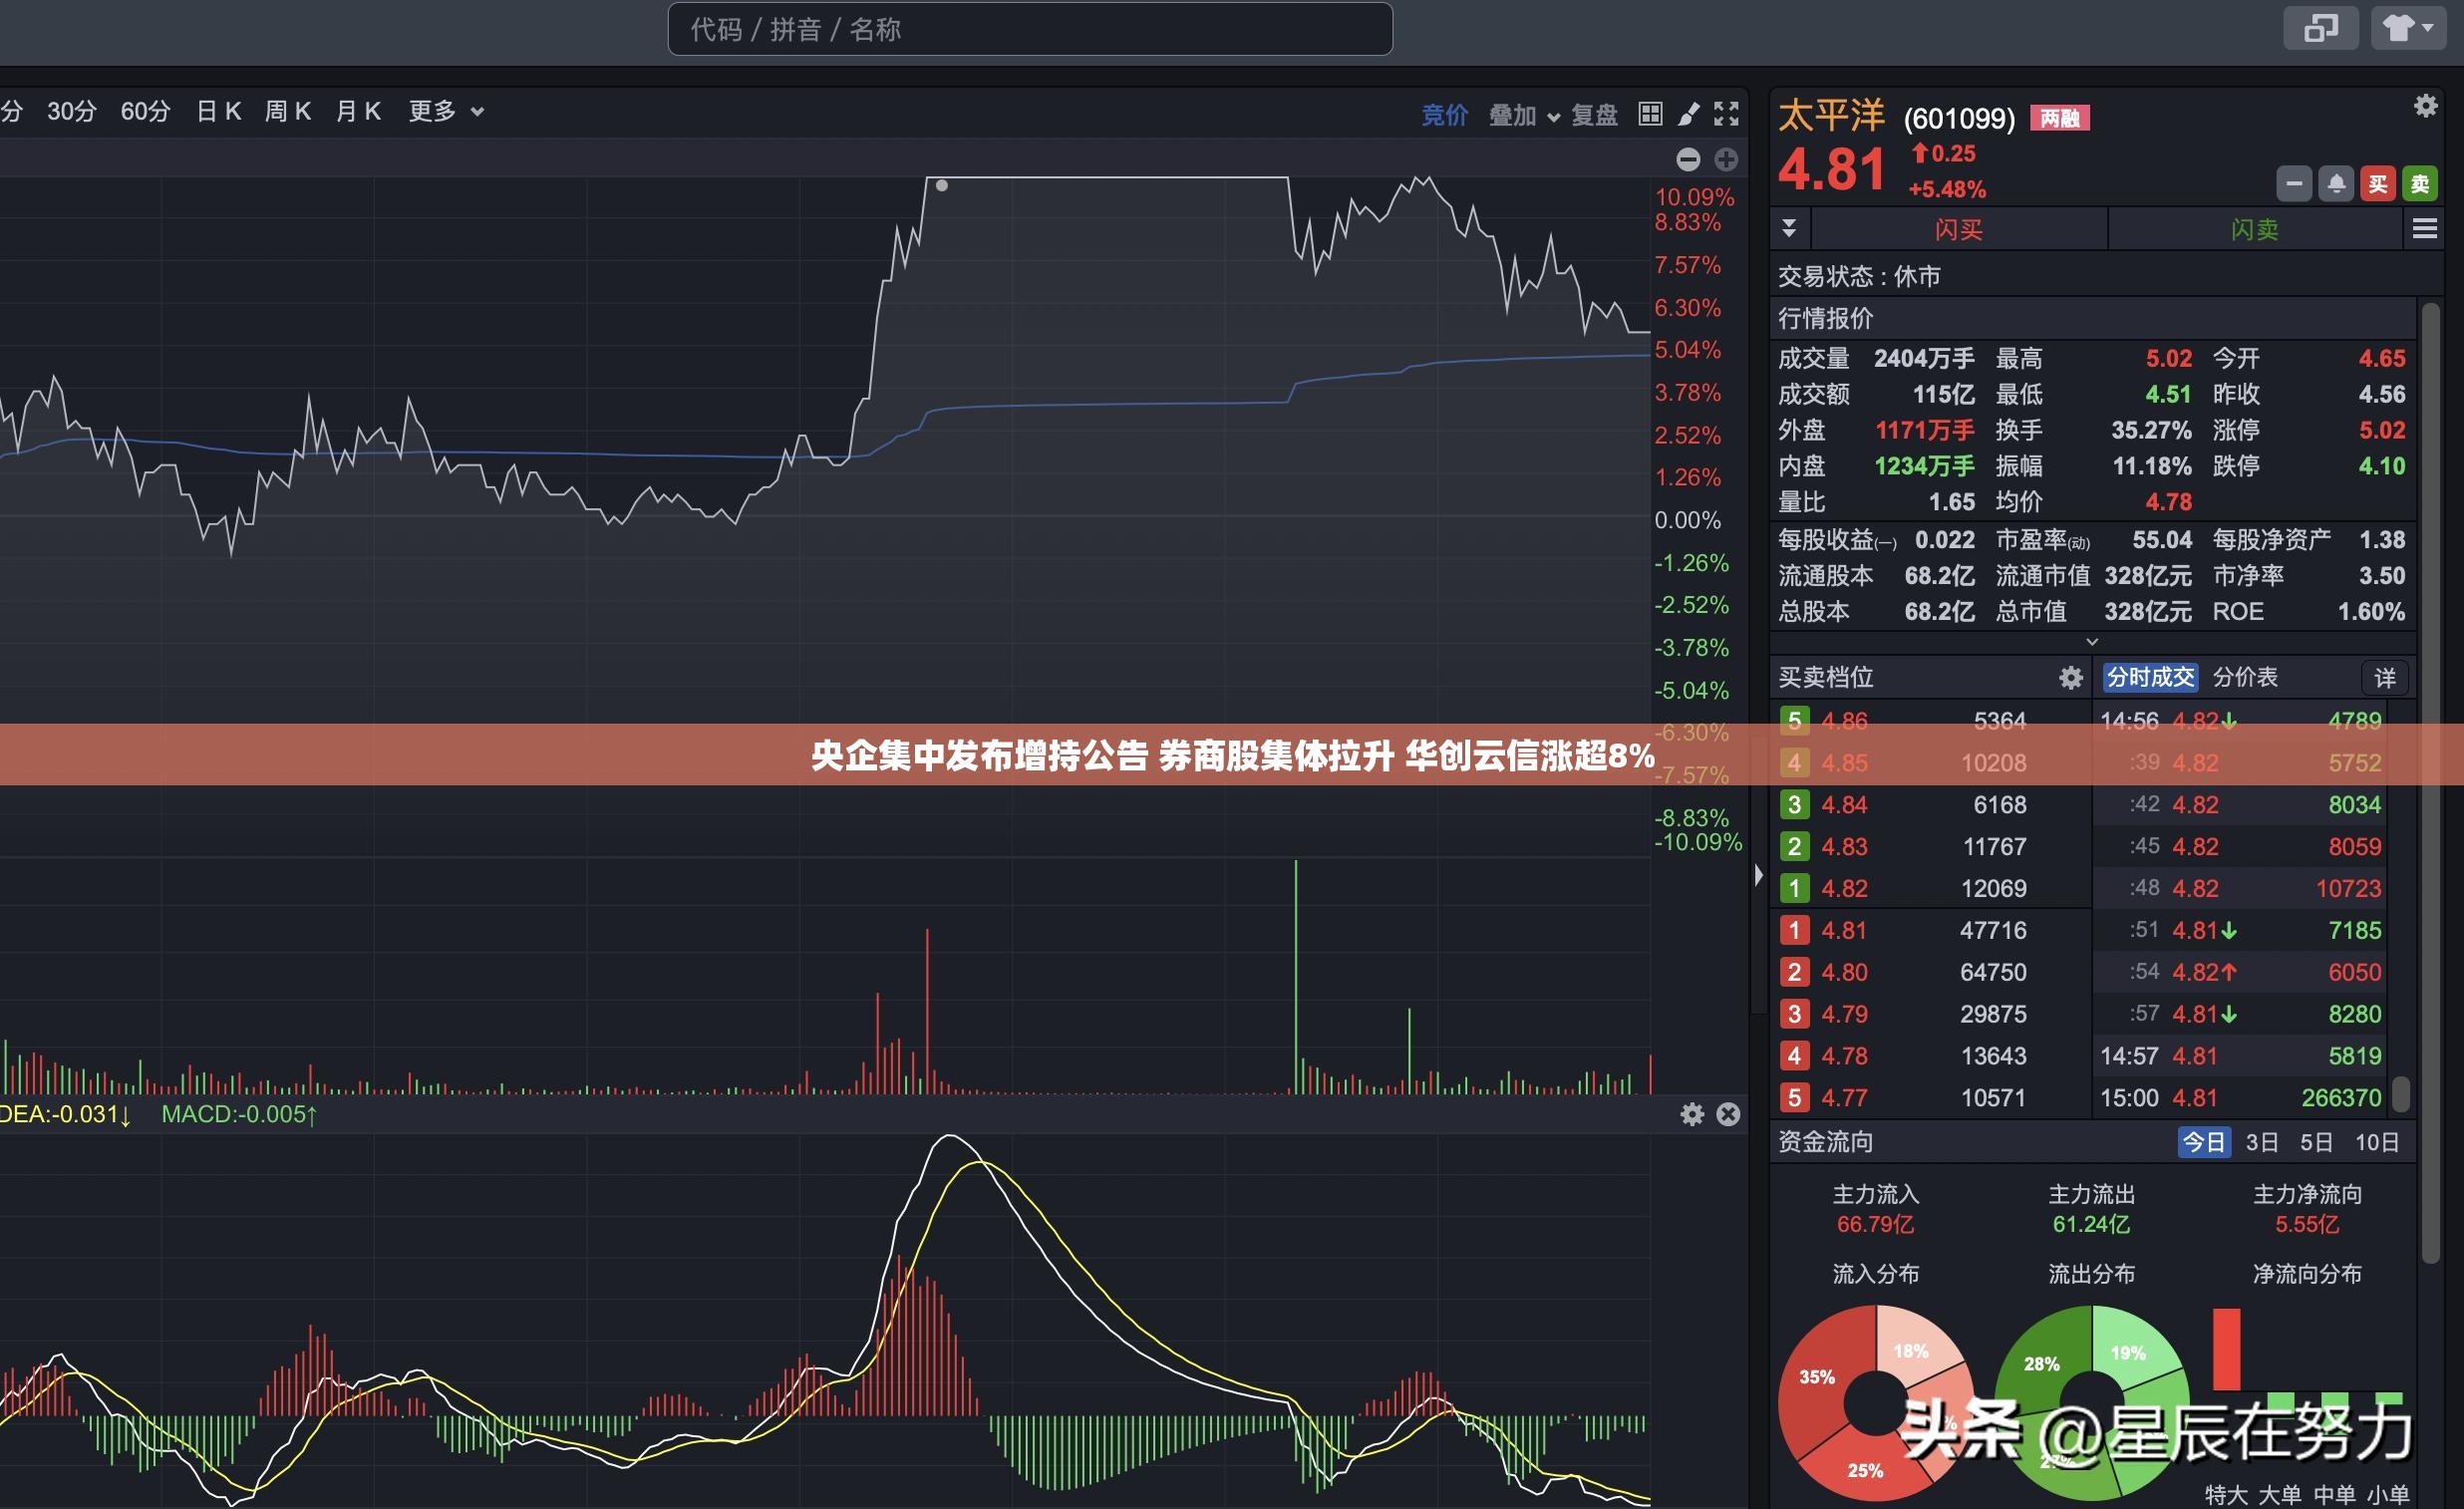This screenshot has width=2464, height=1509.
Task: Open the 更多 periods dropdown
Action: (446, 111)
